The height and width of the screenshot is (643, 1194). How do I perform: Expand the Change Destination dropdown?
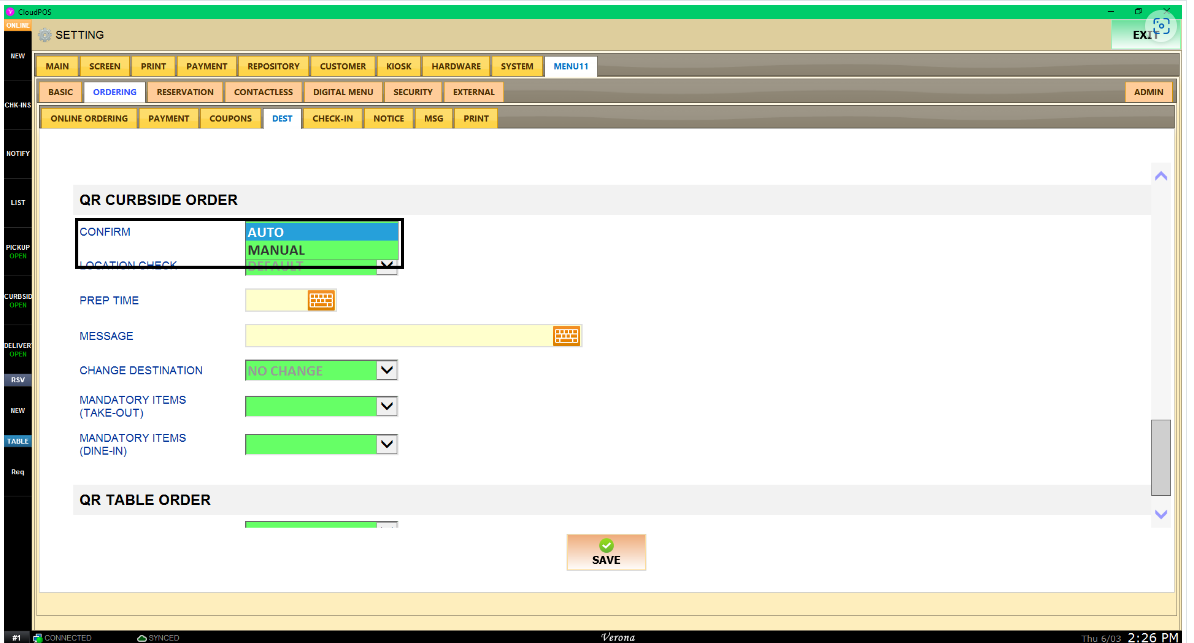click(387, 370)
